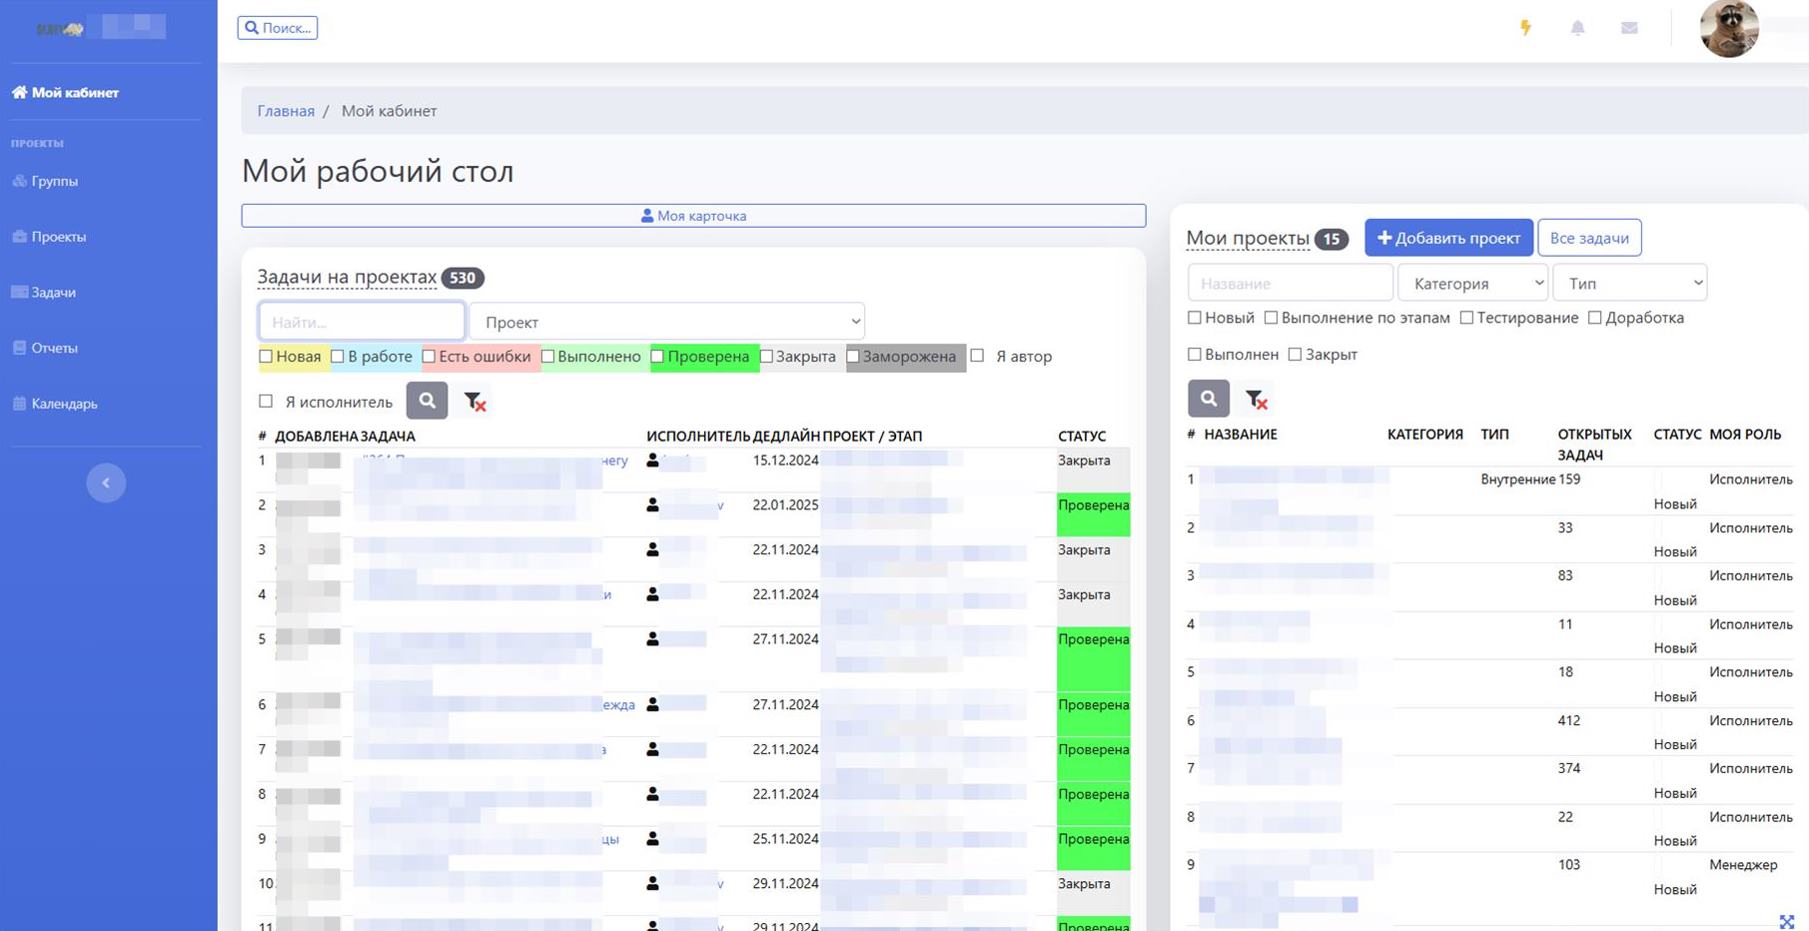Check the Новая status checkbox

pos(266,356)
